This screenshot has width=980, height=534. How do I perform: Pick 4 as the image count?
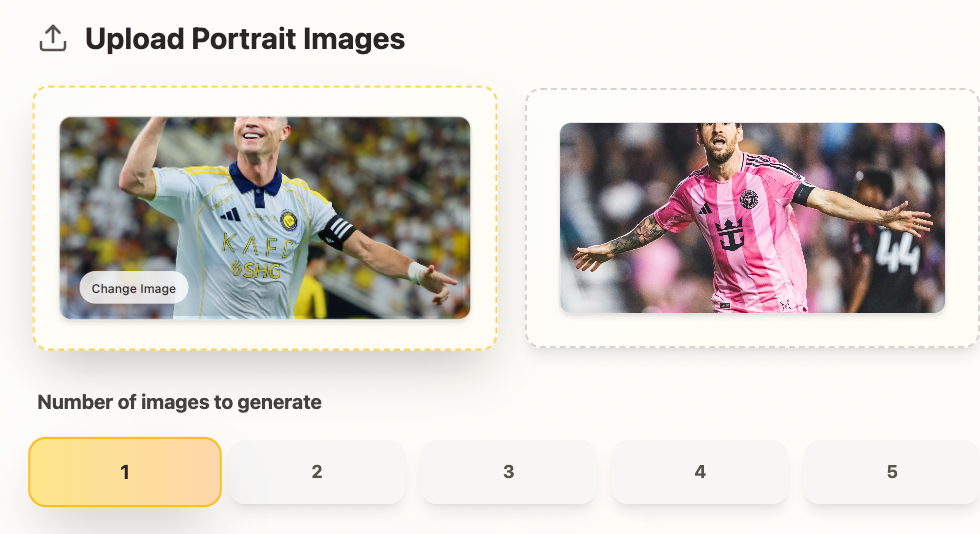(x=701, y=471)
